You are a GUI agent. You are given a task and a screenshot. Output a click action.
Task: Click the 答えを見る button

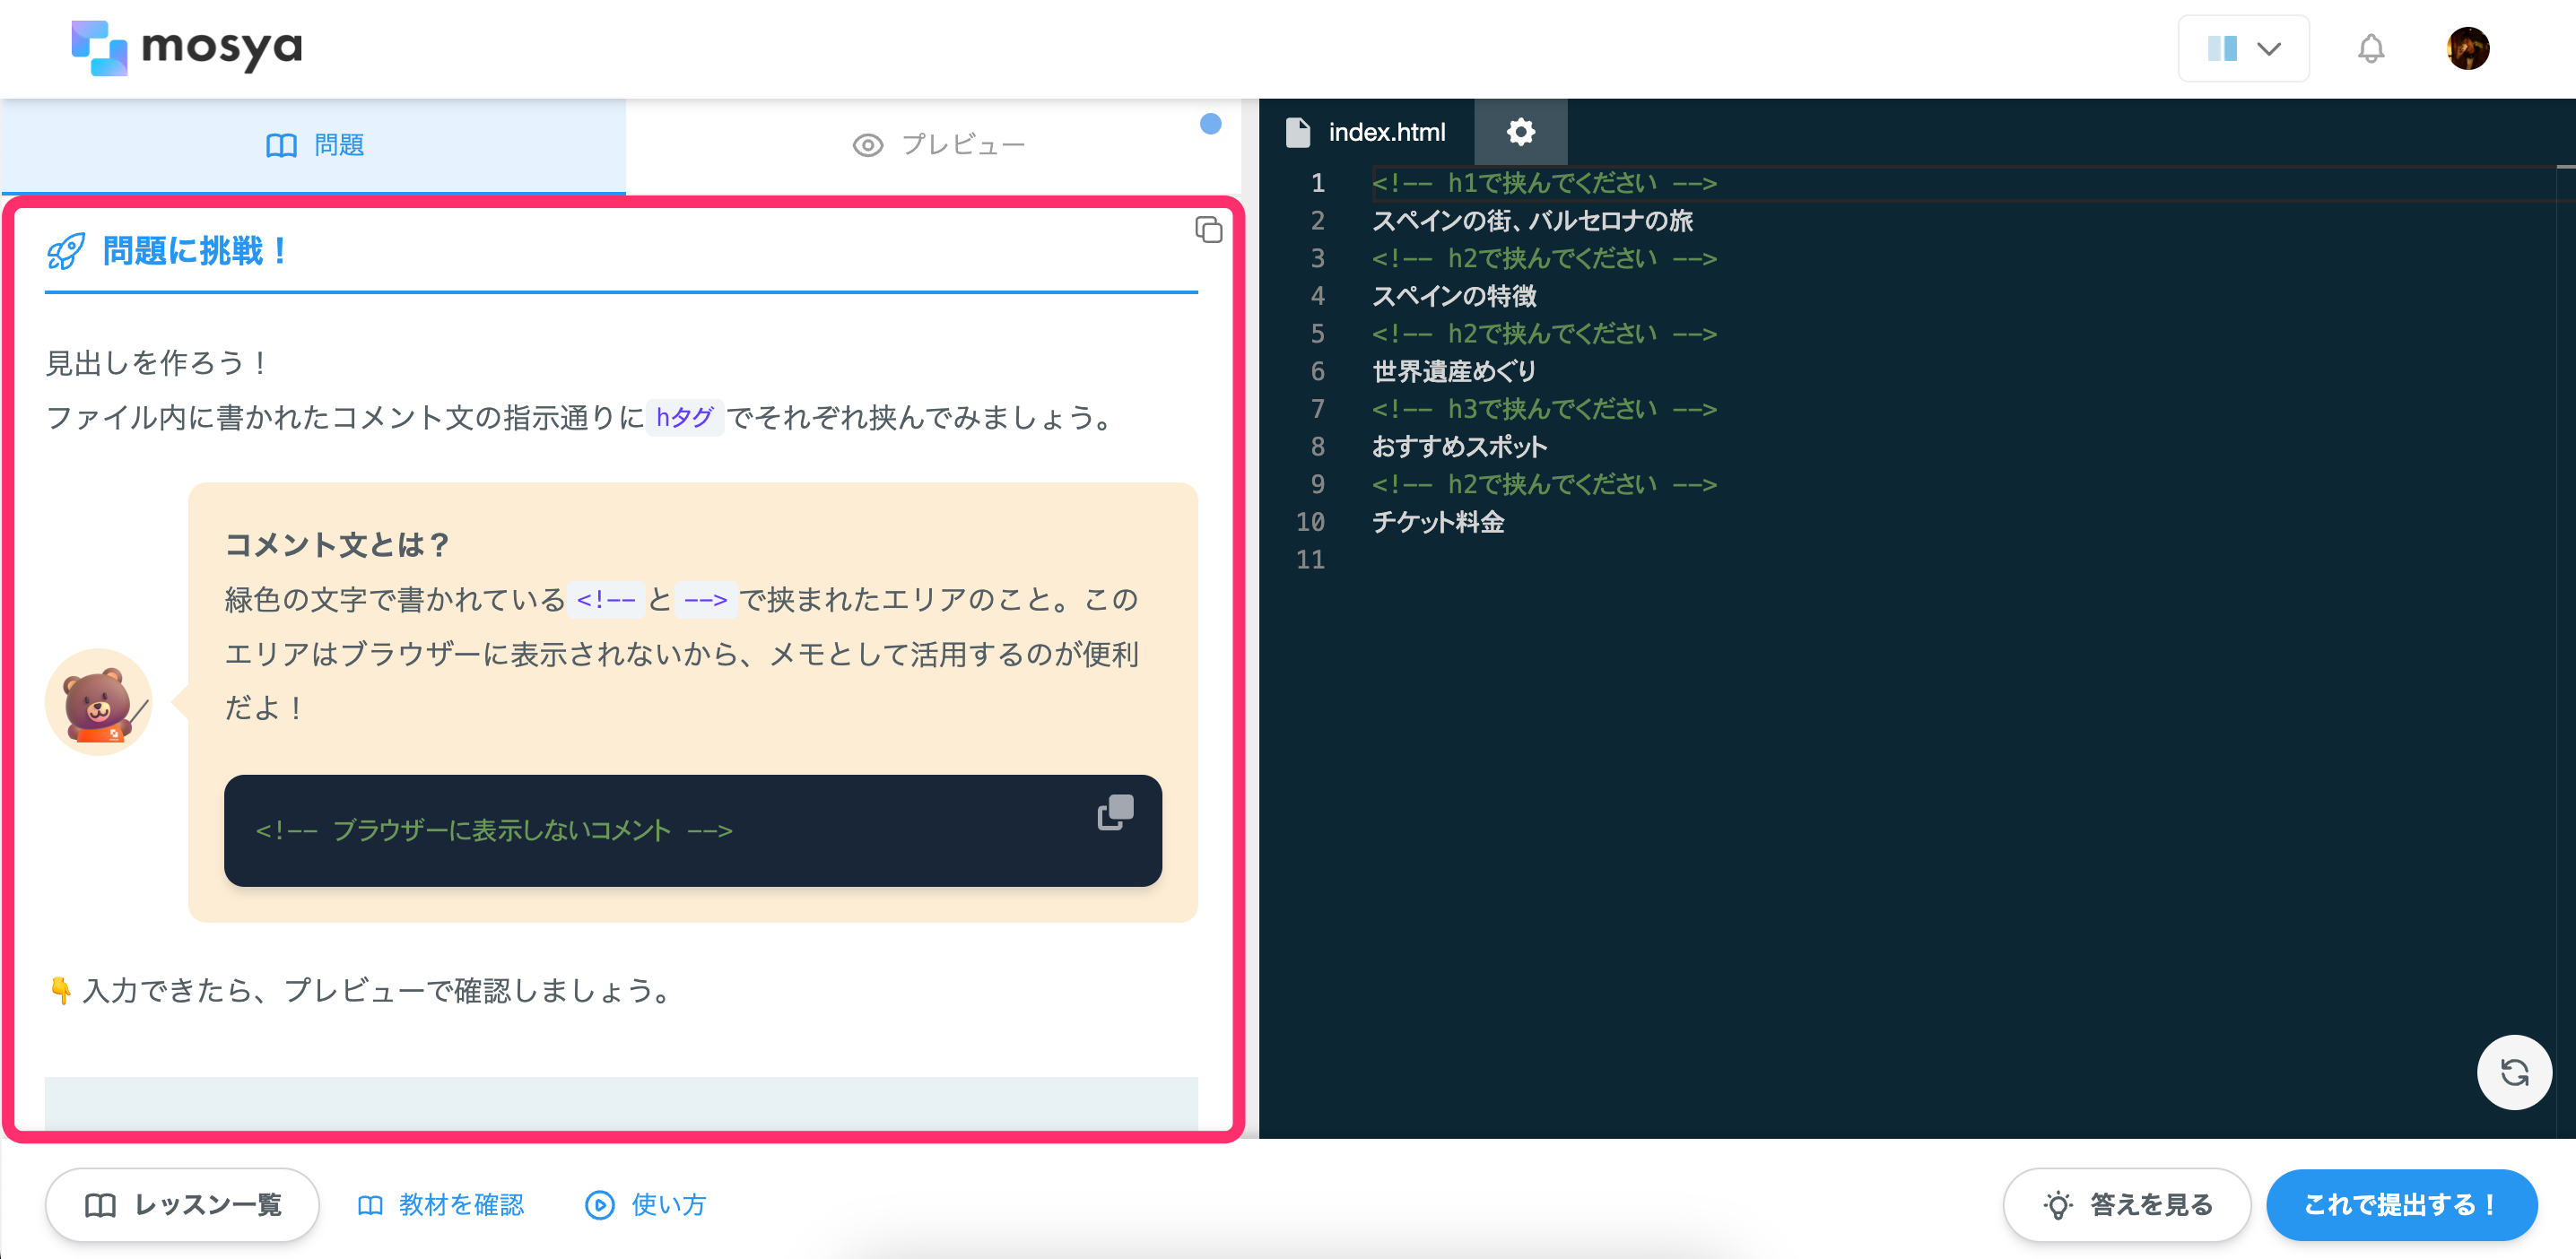pos(2126,1204)
